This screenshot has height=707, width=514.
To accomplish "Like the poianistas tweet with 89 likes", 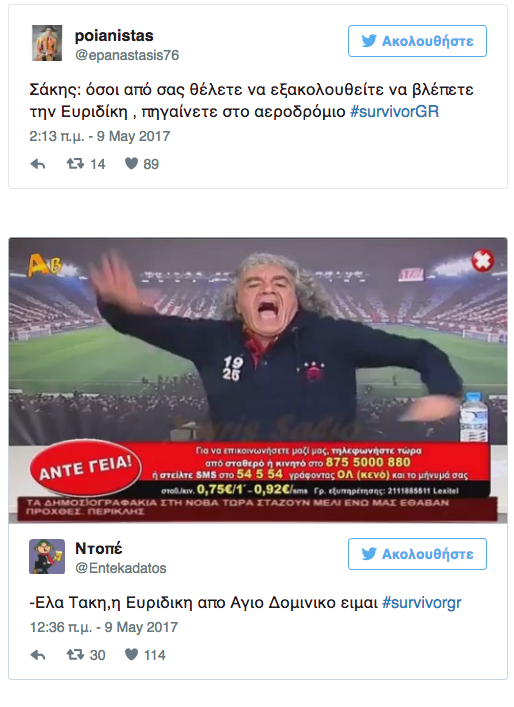I will pyautogui.click(x=131, y=164).
